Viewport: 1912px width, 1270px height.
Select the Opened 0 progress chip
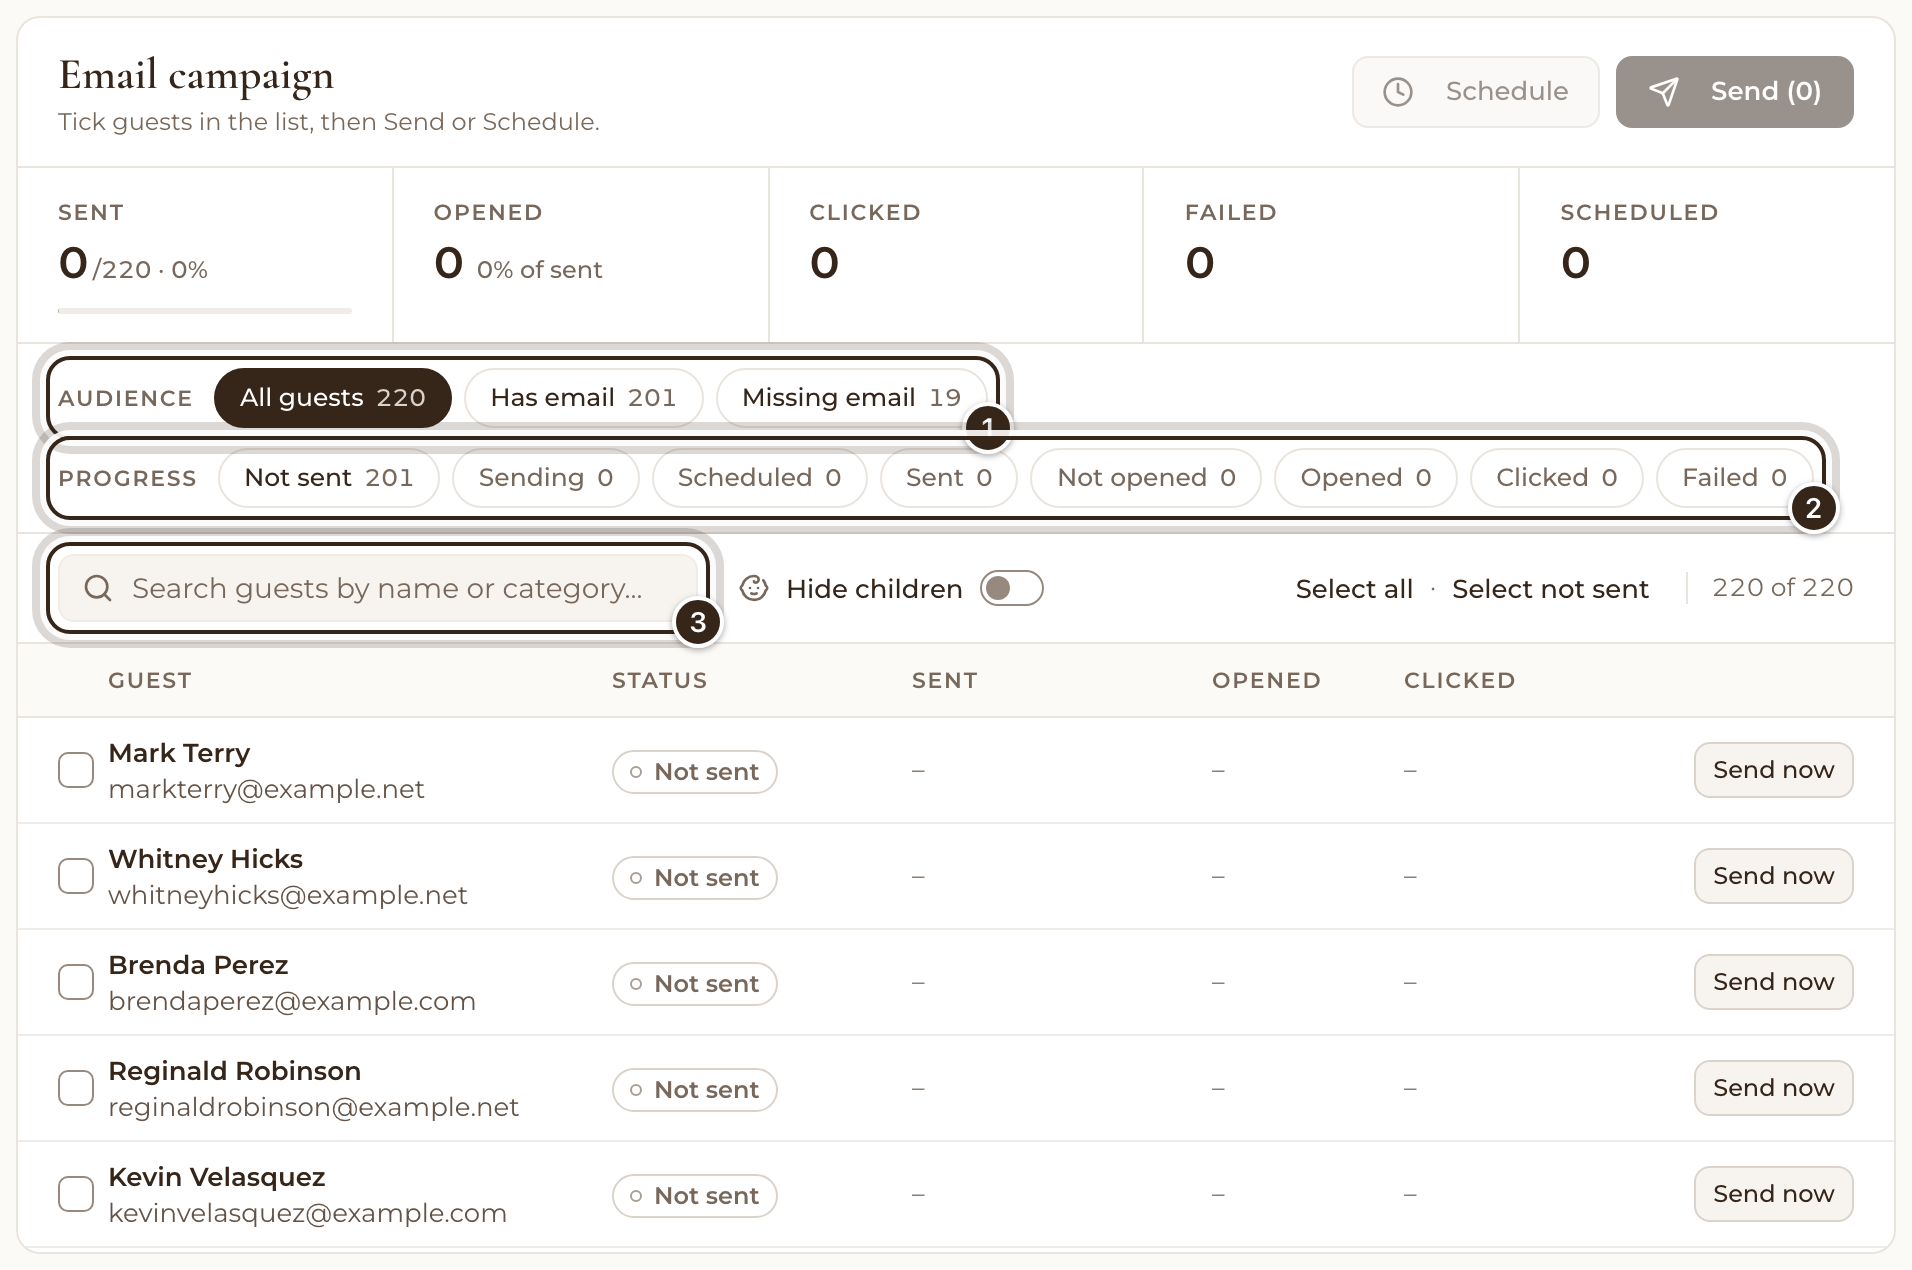click(1365, 478)
